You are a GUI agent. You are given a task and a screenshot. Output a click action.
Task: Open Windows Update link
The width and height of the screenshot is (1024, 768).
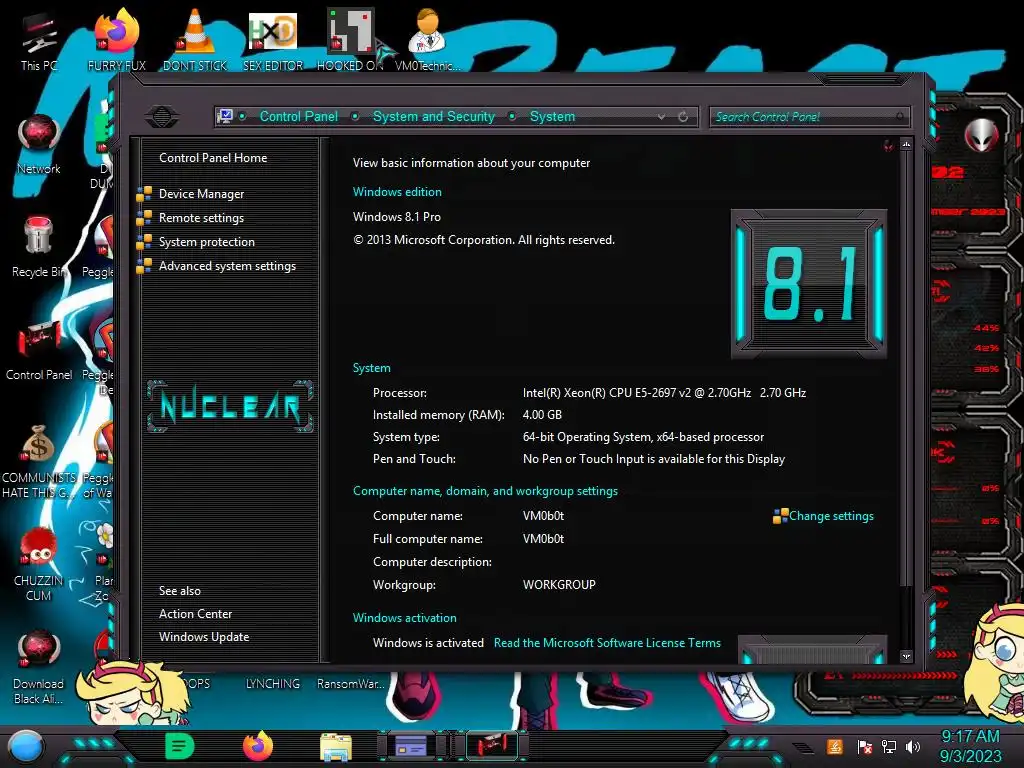(x=204, y=637)
